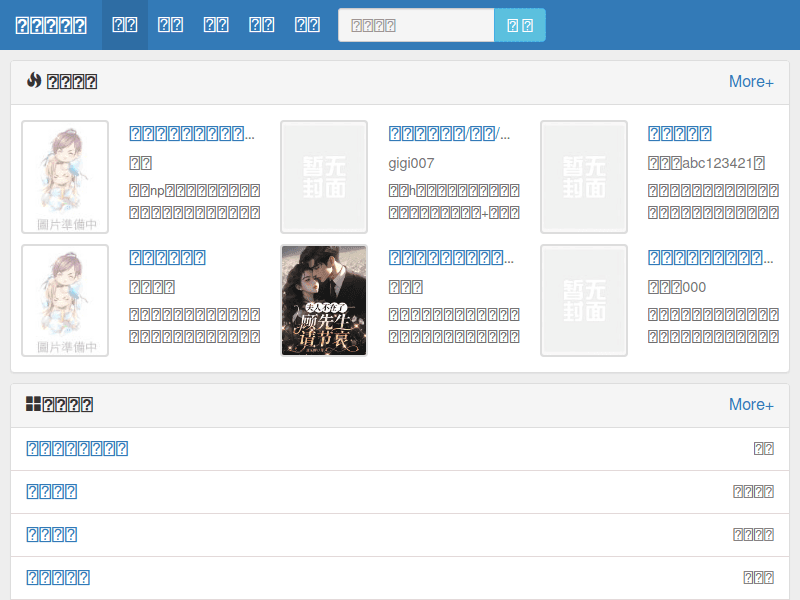
Task: Open title link next to the couple cover
Action: coord(450,258)
